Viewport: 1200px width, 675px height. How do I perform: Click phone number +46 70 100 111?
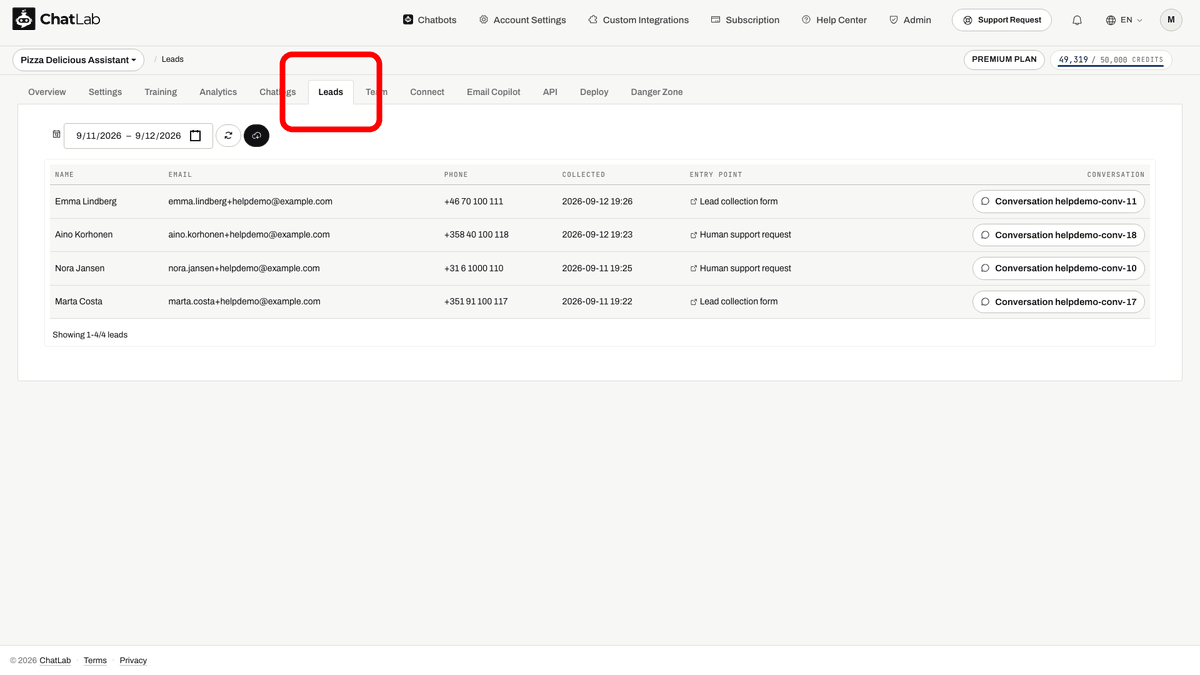point(474,201)
